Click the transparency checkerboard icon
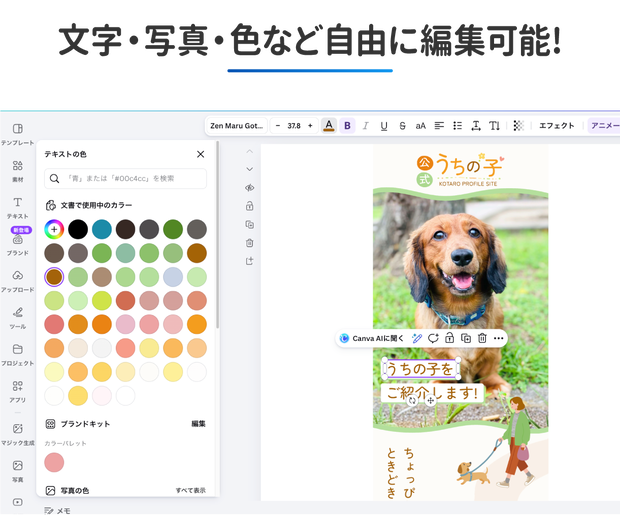This screenshot has width=620, height=516. pos(518,126)
